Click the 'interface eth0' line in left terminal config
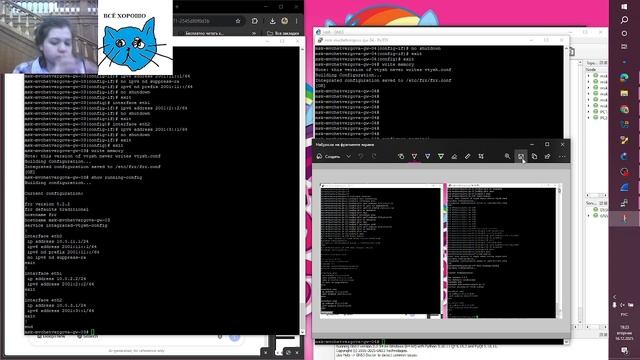Viewport: 640px width, 360px height. 43,236
